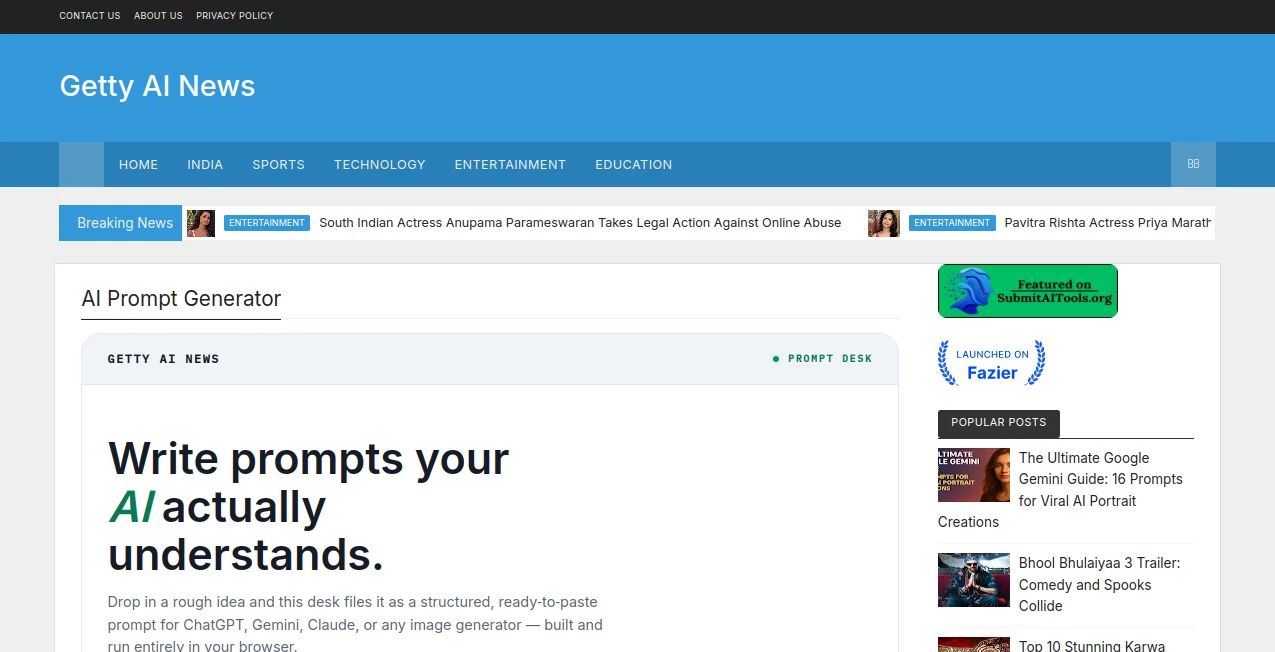
Task: Click Entertainment tag before Anupama headline
Action: point(267,223)
